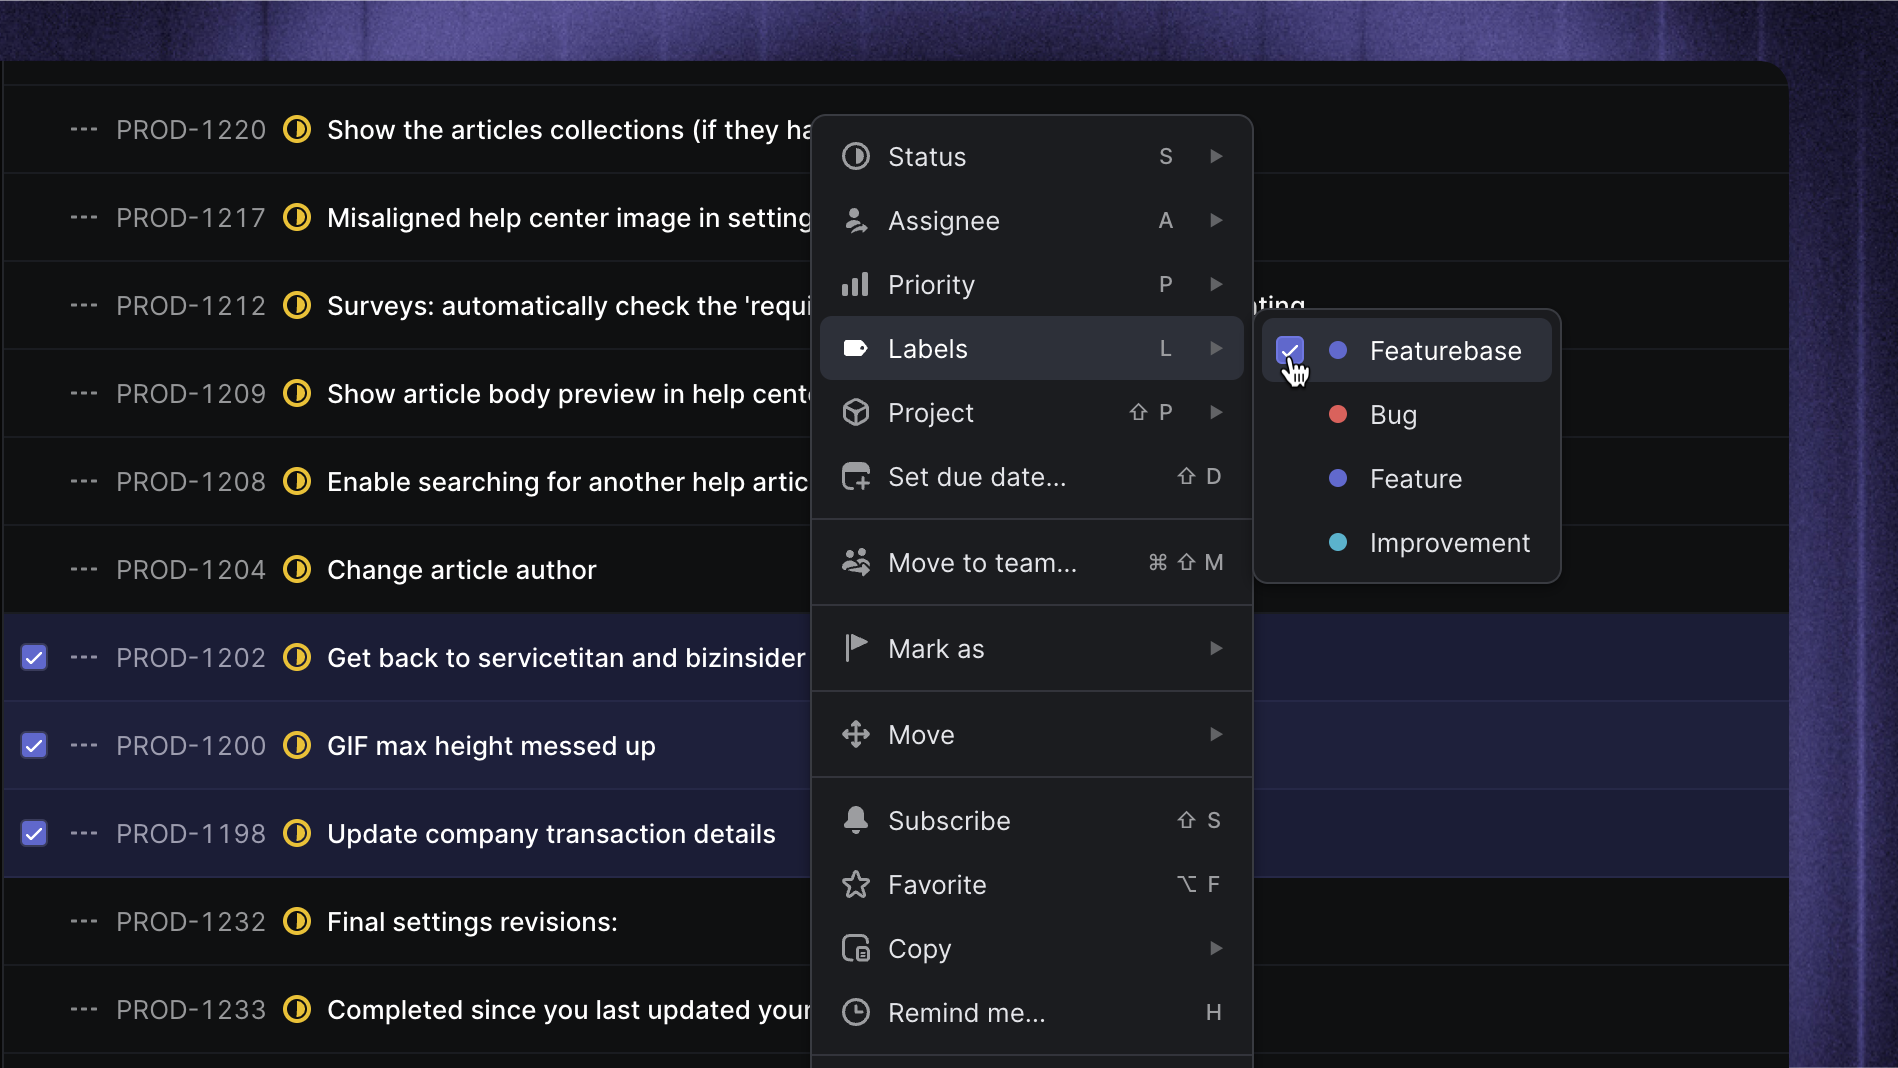1898x1068 pixels.
Task: Open issue GIF max height messed up
Action: tap(491, 746)
